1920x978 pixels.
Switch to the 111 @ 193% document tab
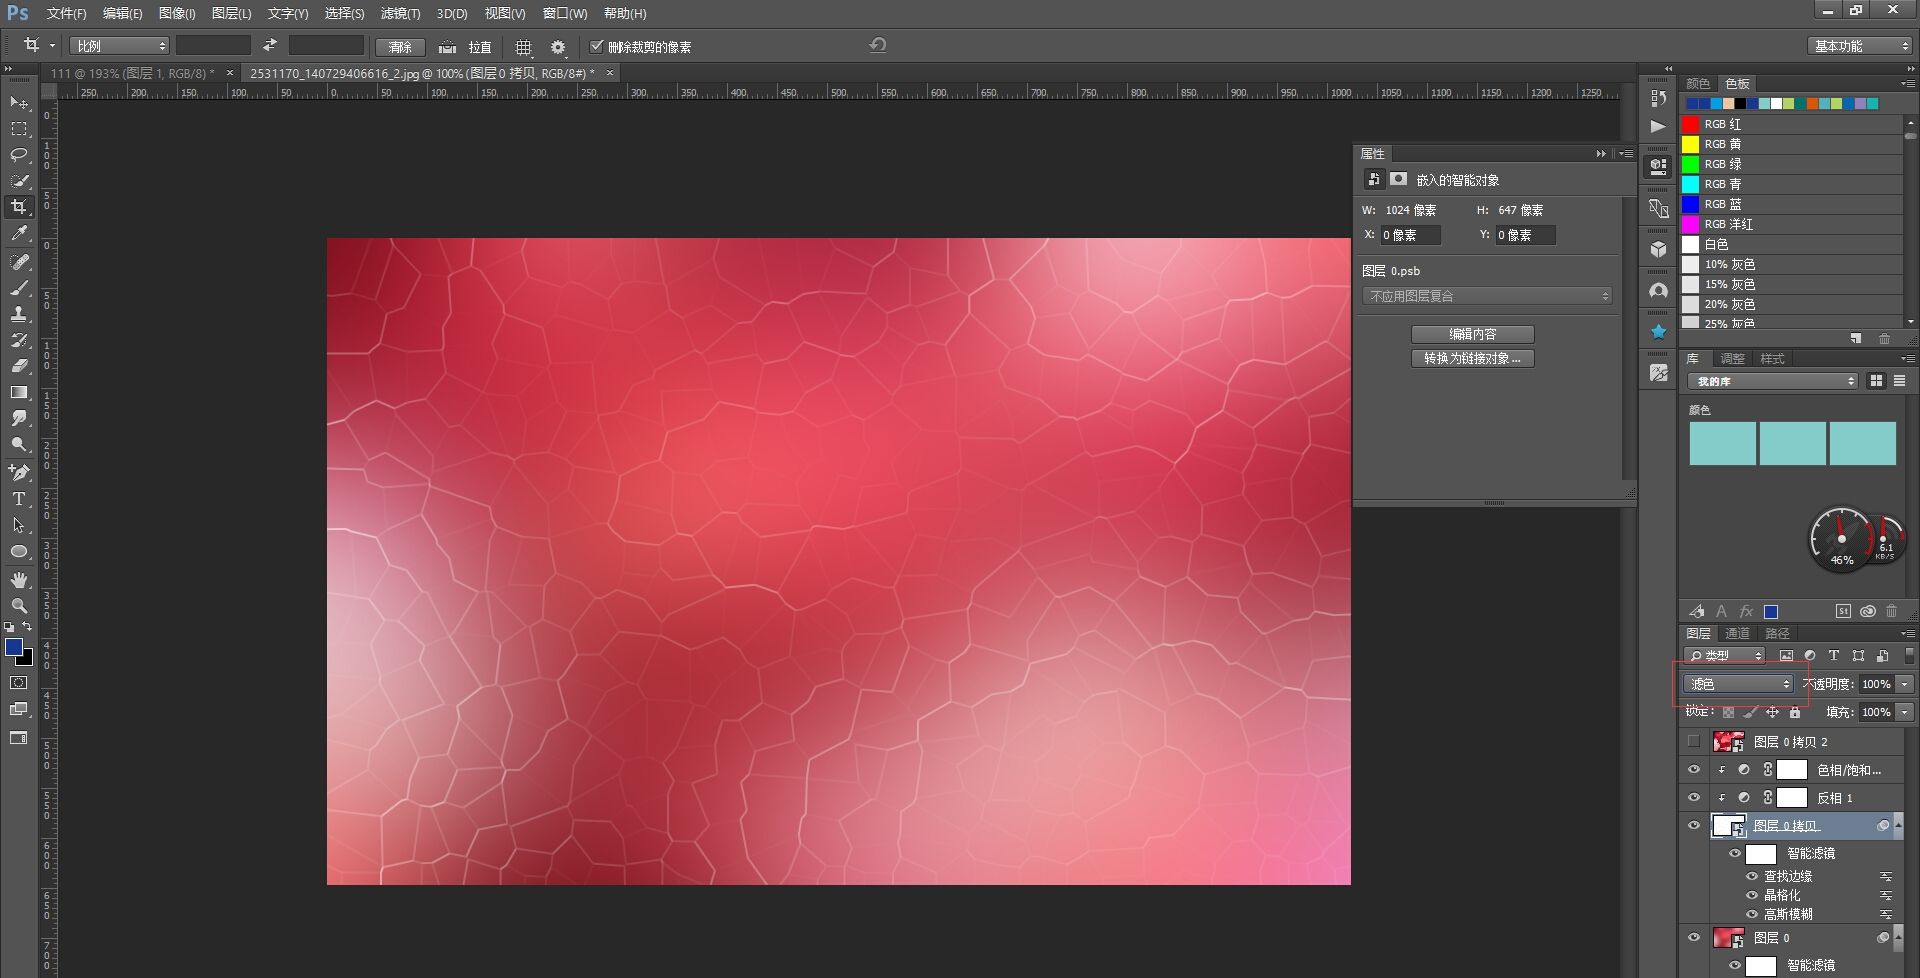pyautogui.click(x=132, y=73)
